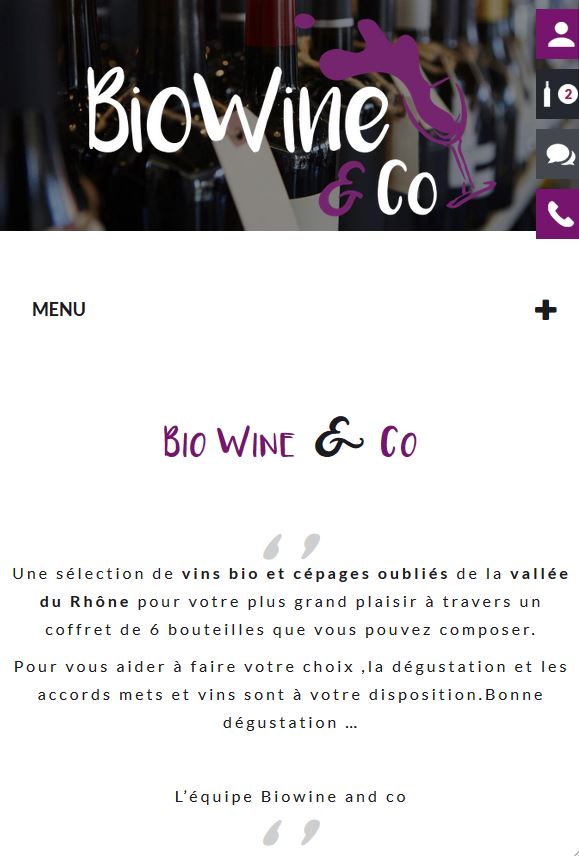Click the phone call icon
This screenshot has width=579, height=856.
pyautogui.click(x=558, y=214)
